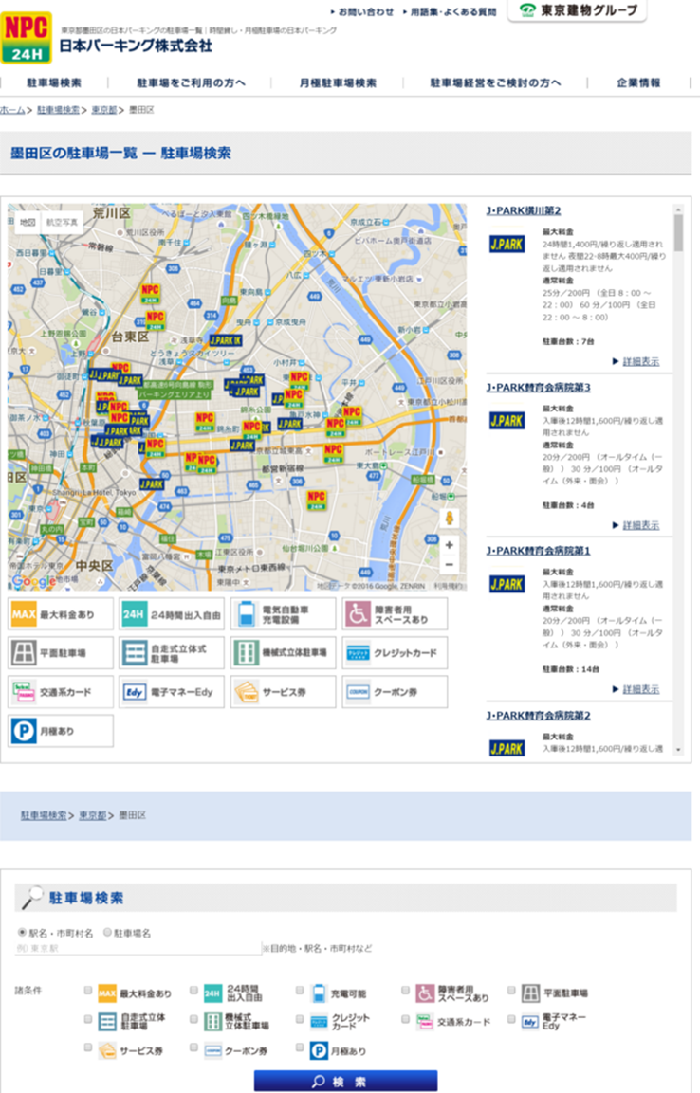Check the 障害者用スペースあり condition checkbox
The width and height of the screenshot is (700, 1093).
[406, 990]
